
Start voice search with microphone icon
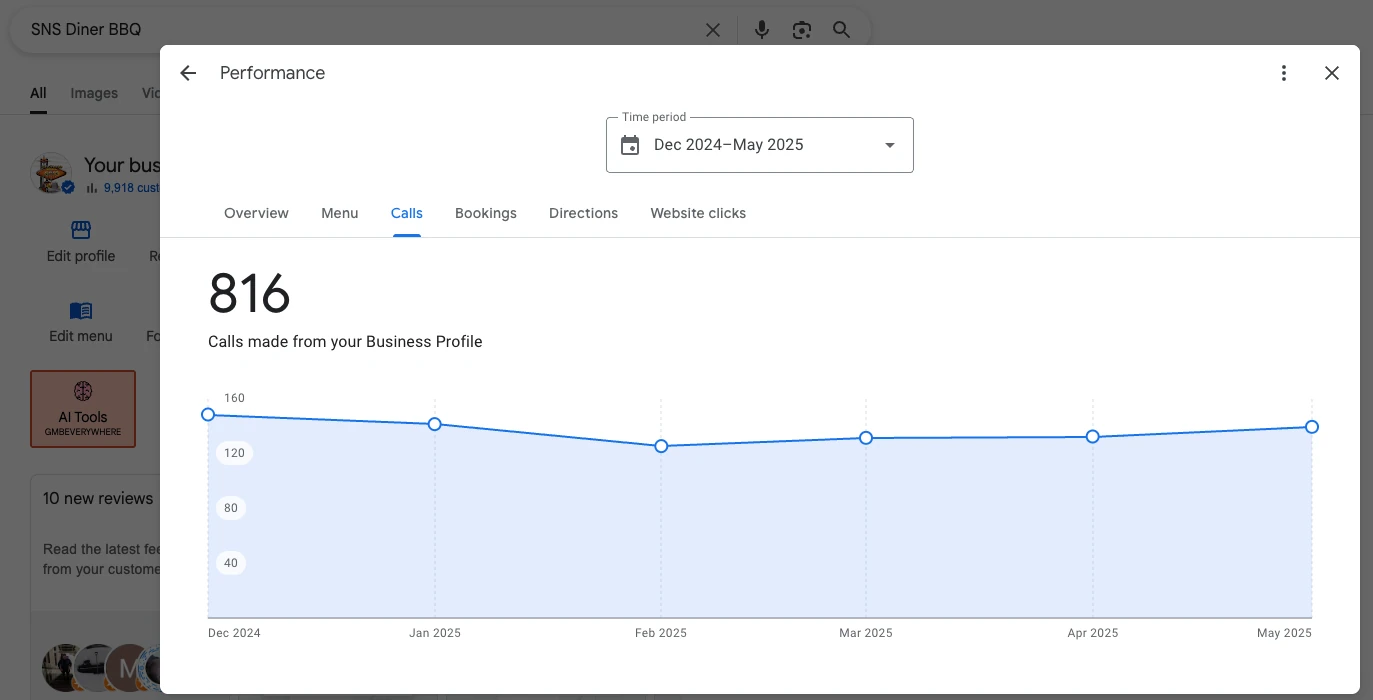(x=762, y=30)
